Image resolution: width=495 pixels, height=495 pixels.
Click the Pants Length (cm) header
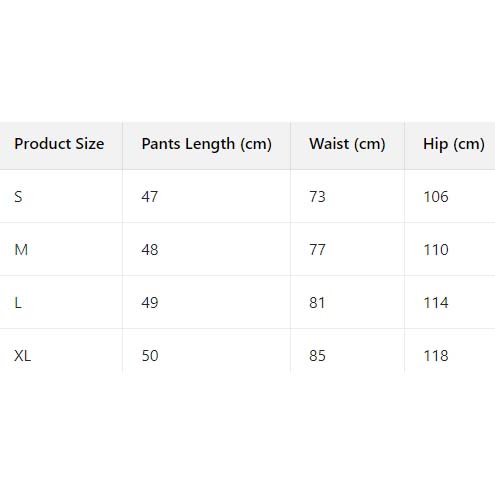[207, 145]
